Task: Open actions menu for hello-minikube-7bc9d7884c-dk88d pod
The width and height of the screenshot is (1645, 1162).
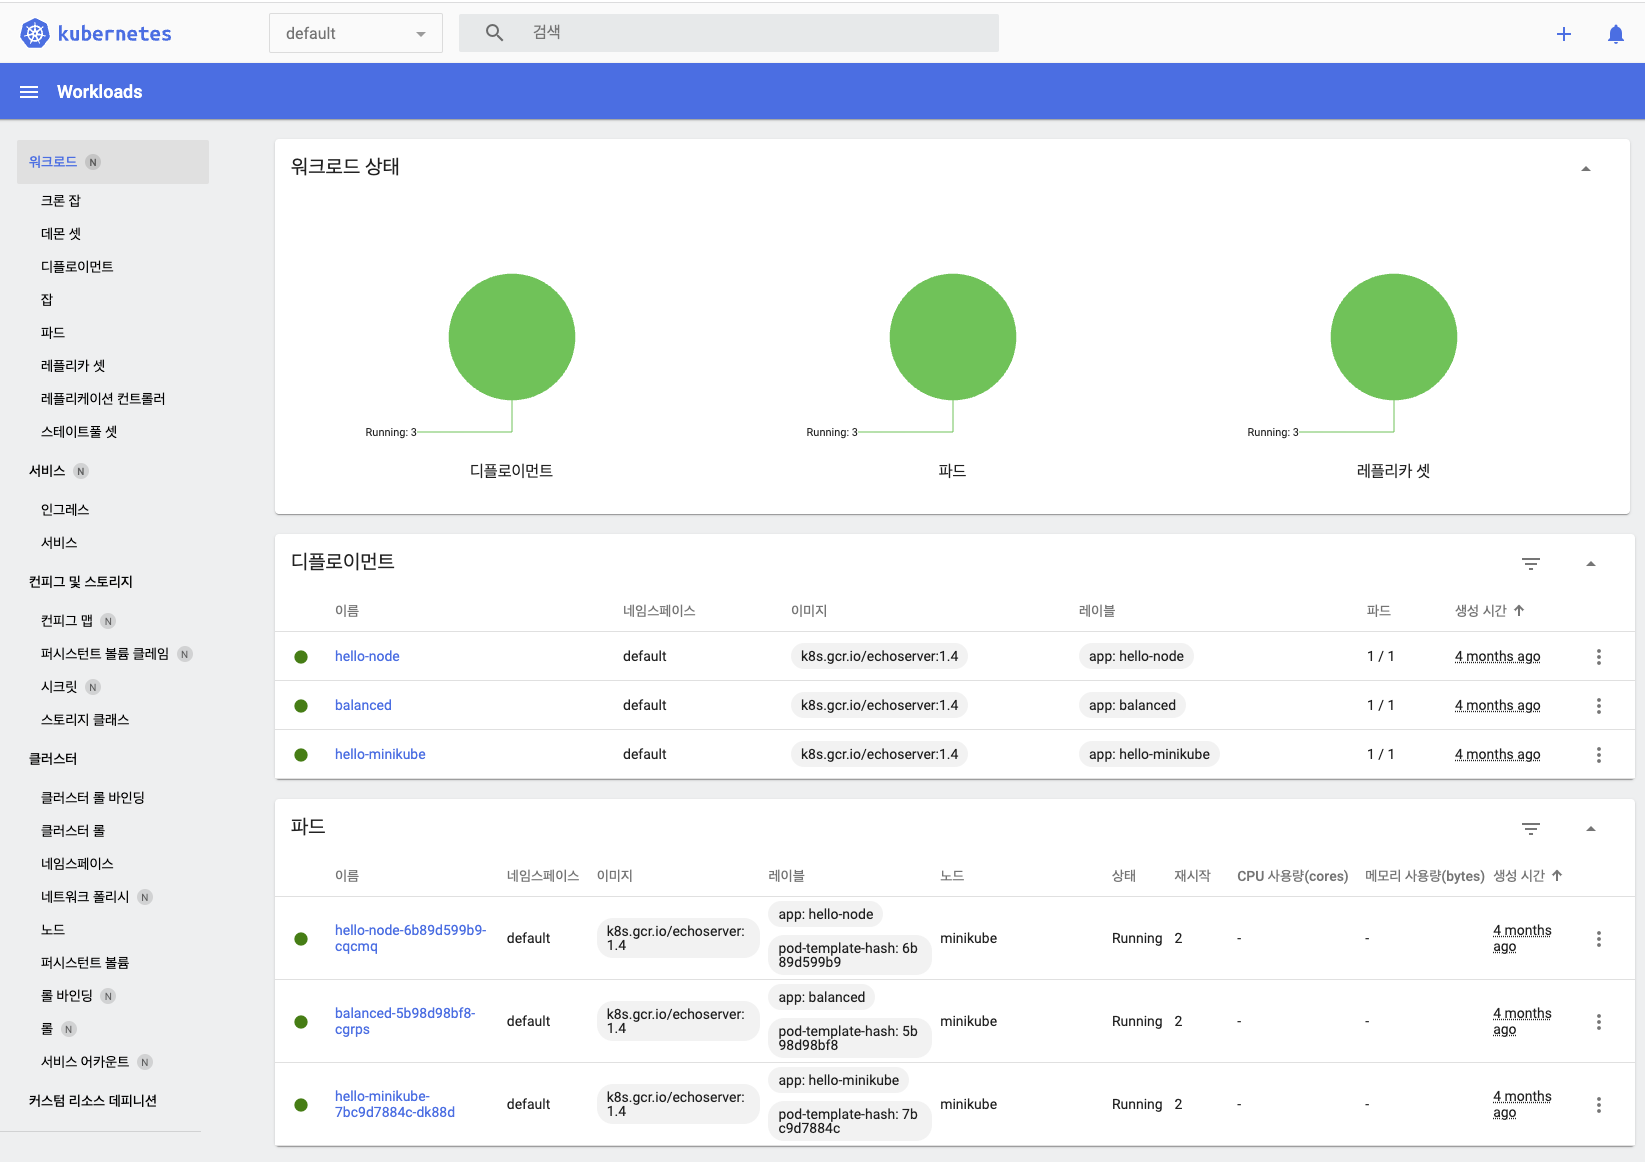Action: point(1599,1105)
